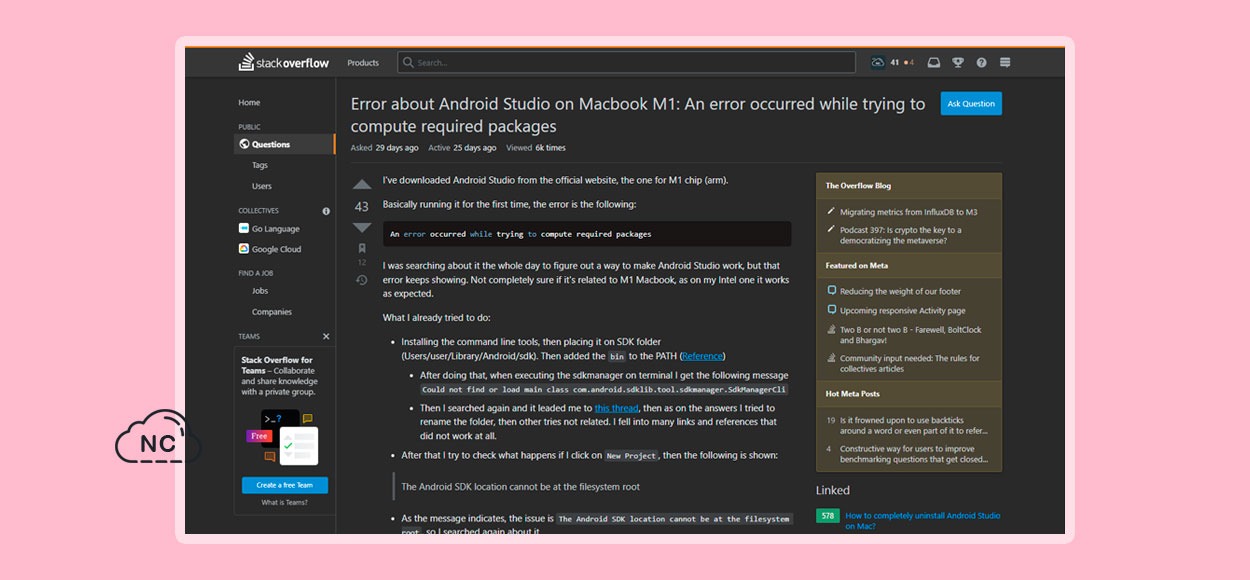
Task: Downvote the question with the down arrow
Action: point(362,228)
